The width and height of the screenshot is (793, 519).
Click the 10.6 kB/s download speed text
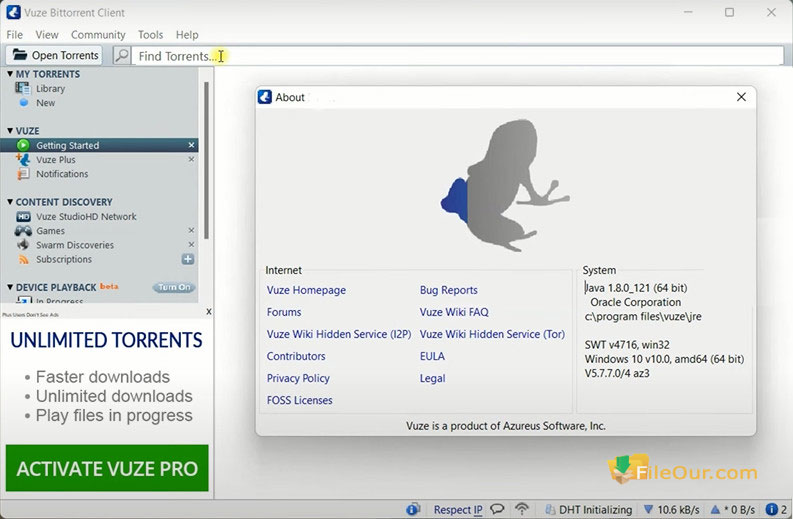pos(678,509)
